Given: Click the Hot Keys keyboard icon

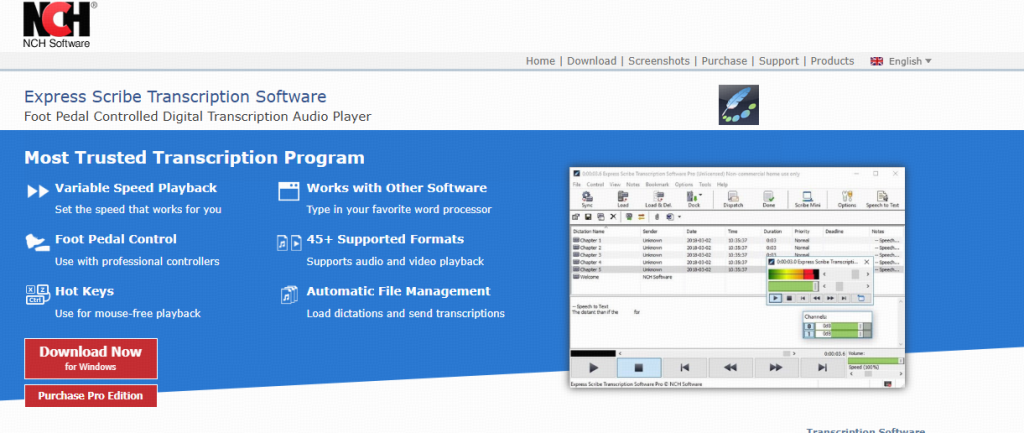Looking at the screenshot, I should click(x=38, y=295).
